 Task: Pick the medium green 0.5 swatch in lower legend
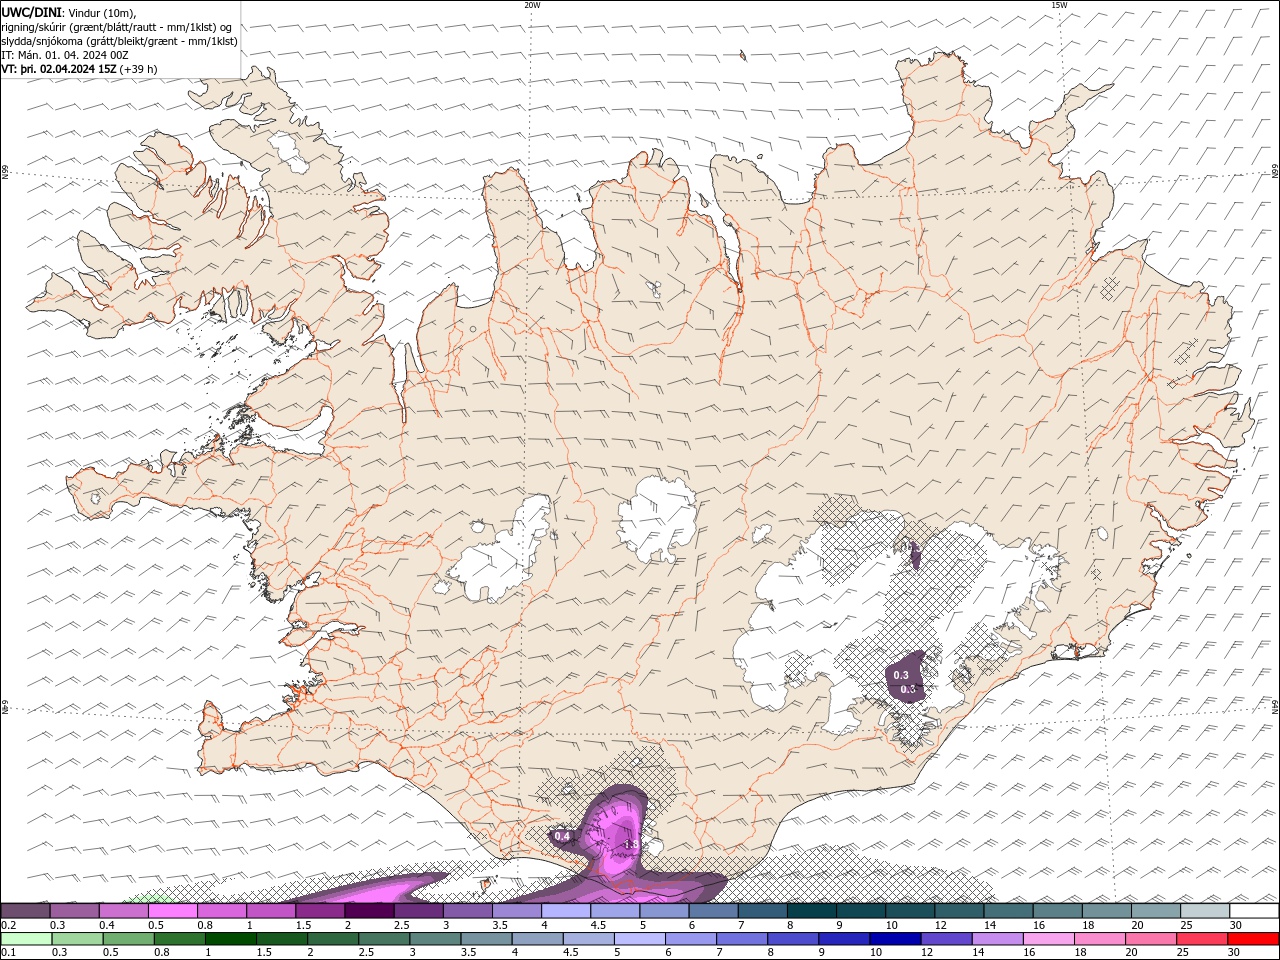click(x=128, y=939)
